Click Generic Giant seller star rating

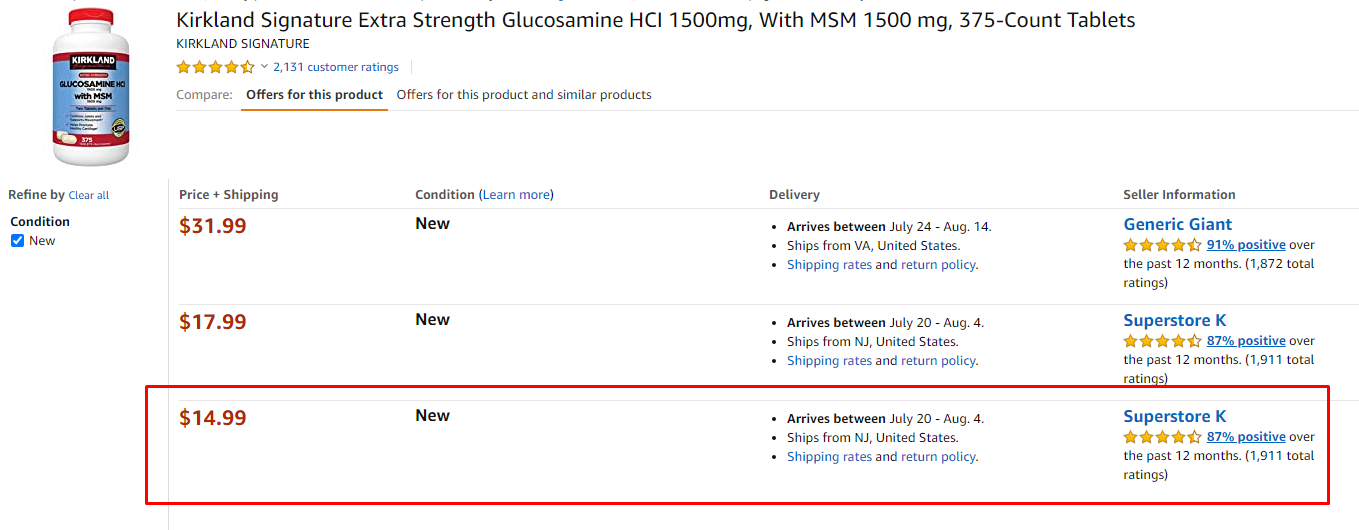1162,245
